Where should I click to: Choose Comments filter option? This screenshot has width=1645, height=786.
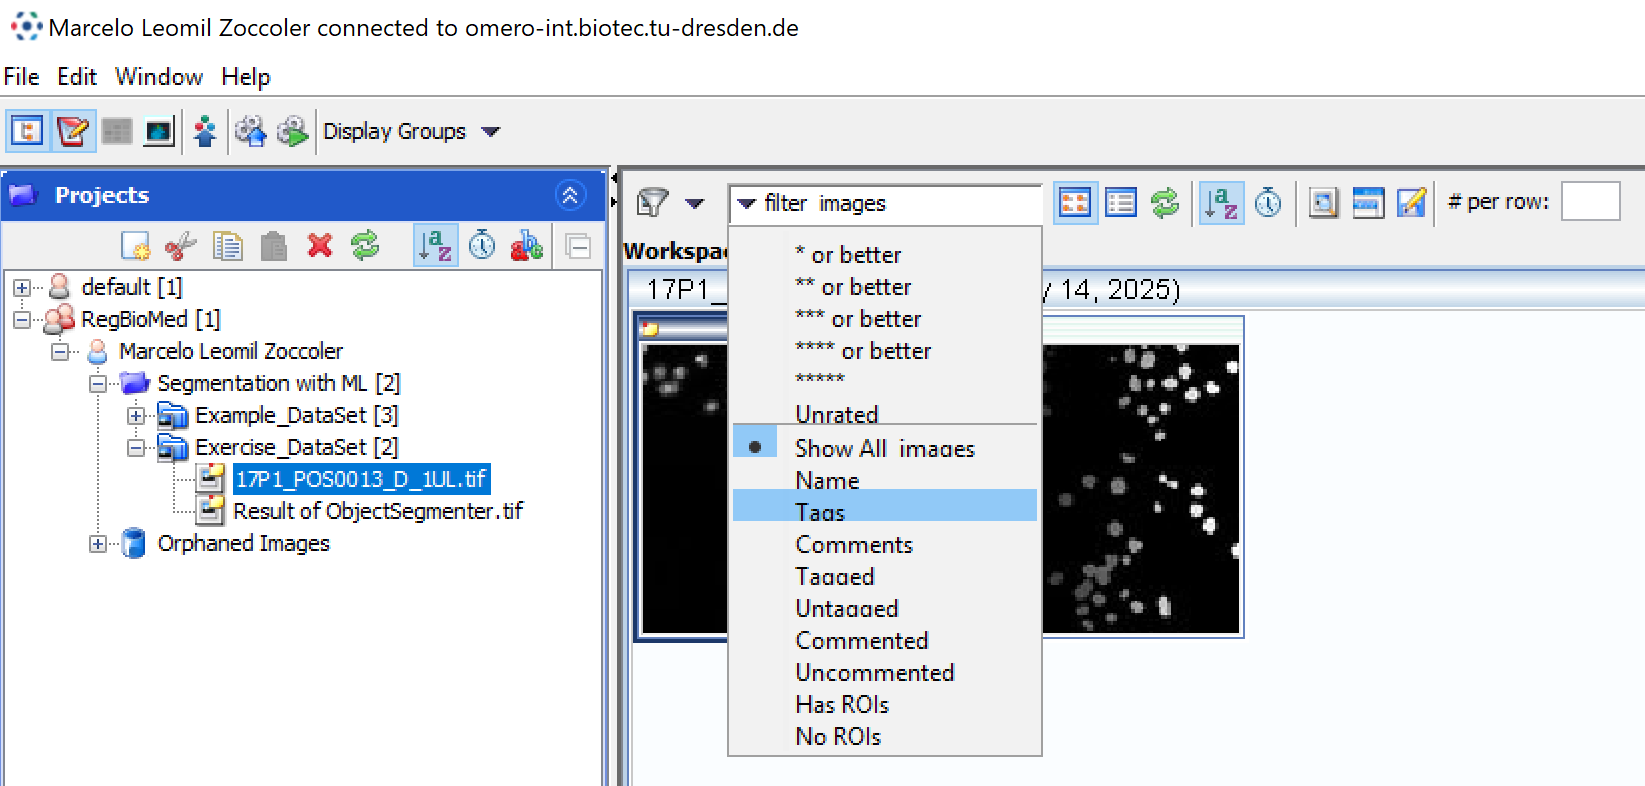[885, 545]
